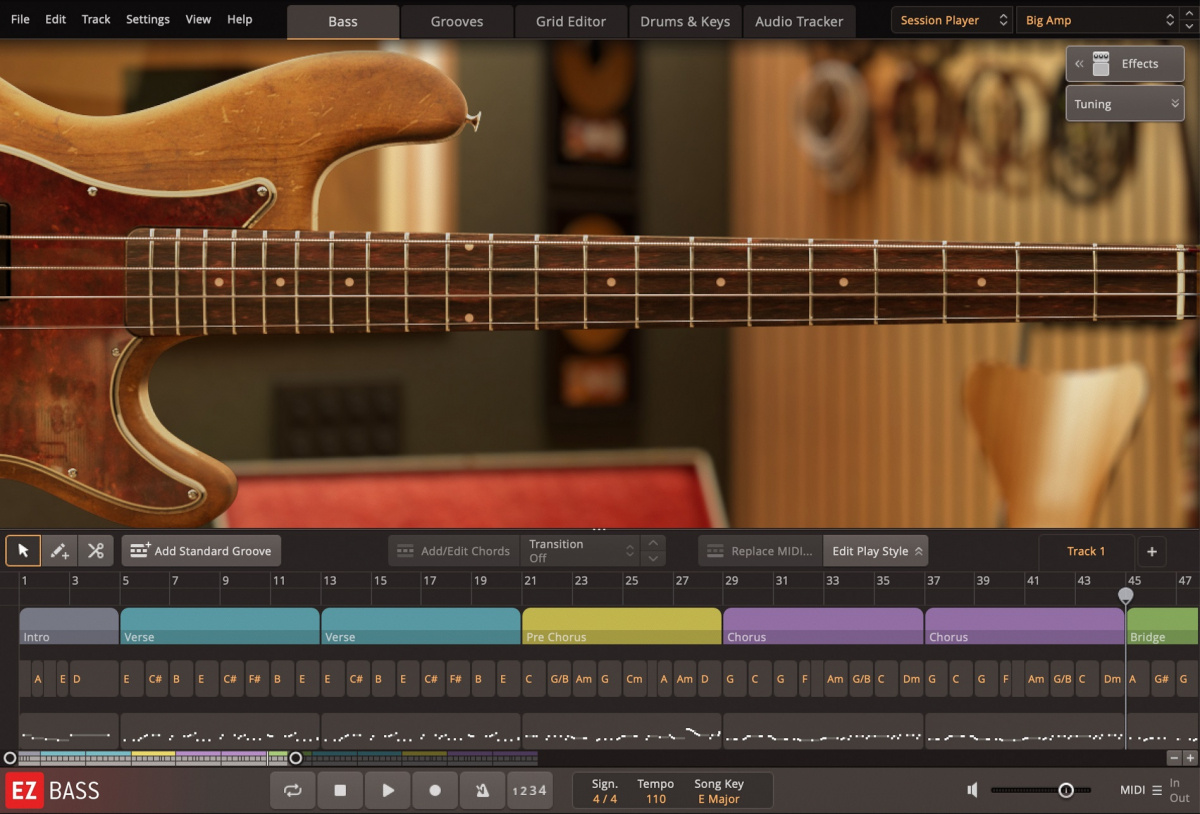Viewport: 1200px width, 814px height.
Task: Move the playhead marker on the timeline
Action: point(1126,594)
